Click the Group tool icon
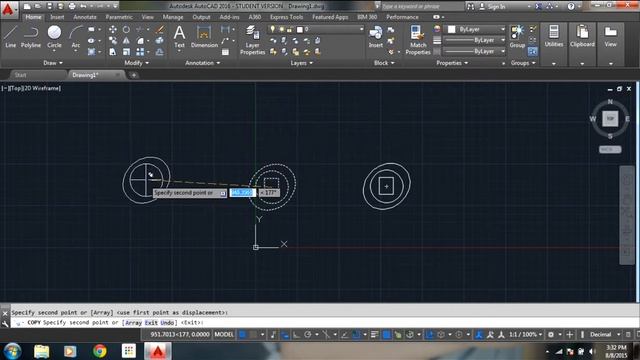The image size is (640, 360). pos(518,37)
